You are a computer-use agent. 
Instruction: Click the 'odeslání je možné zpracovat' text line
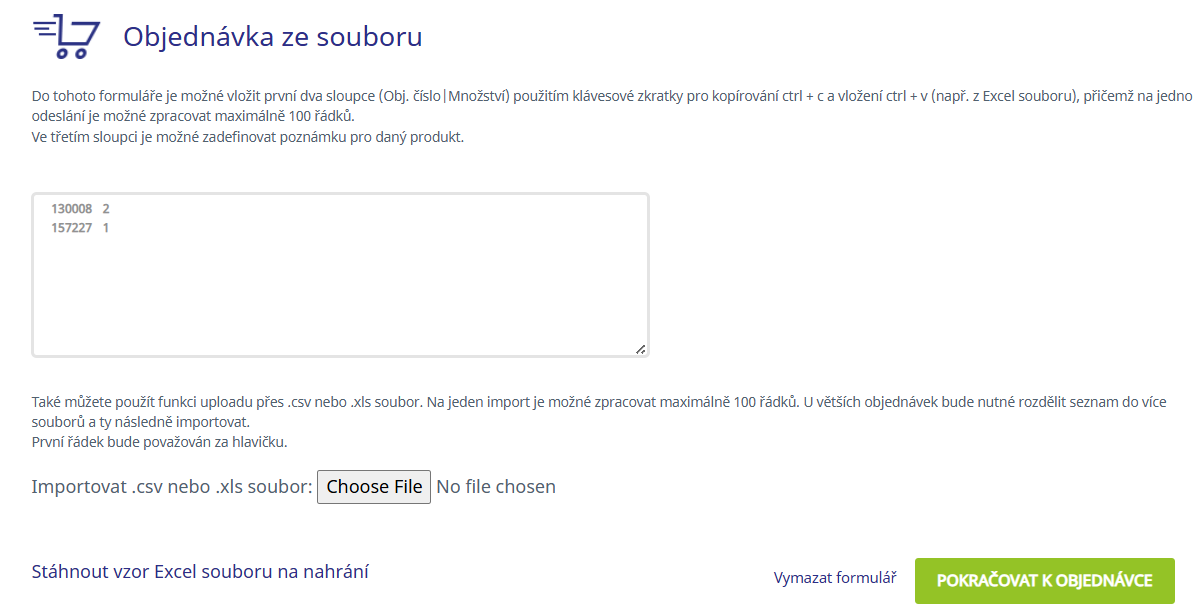(193, 116)
